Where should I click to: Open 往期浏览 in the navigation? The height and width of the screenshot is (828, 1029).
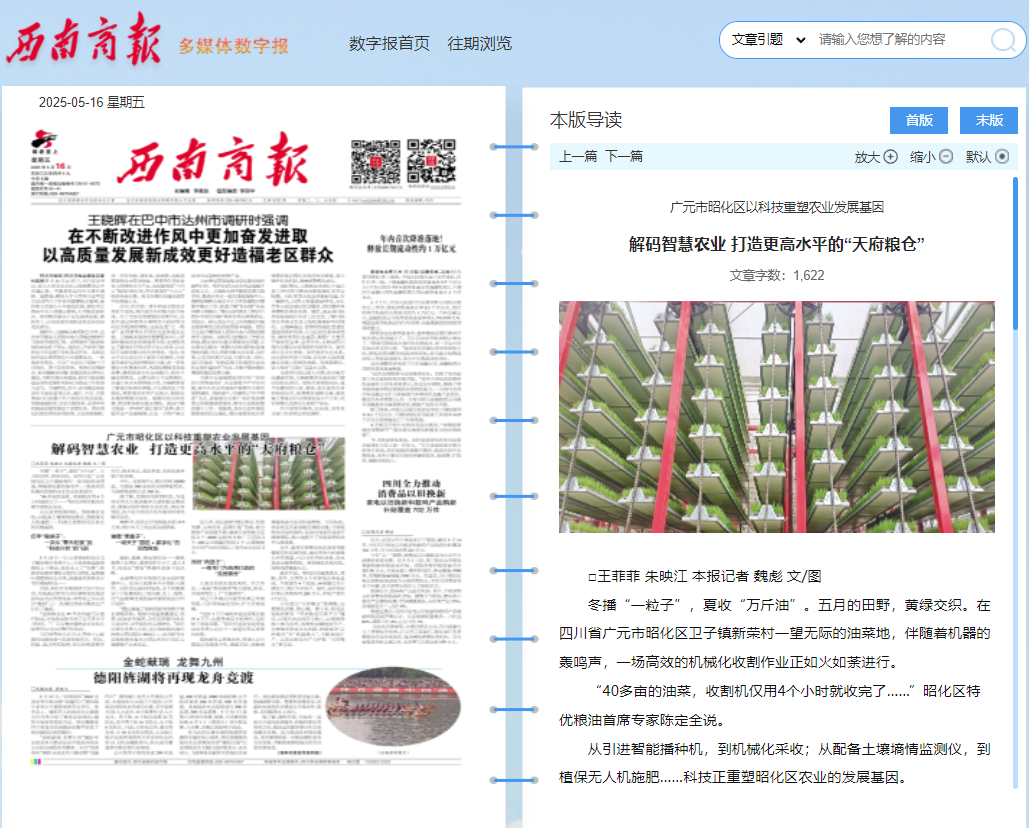tap(479, 43)
